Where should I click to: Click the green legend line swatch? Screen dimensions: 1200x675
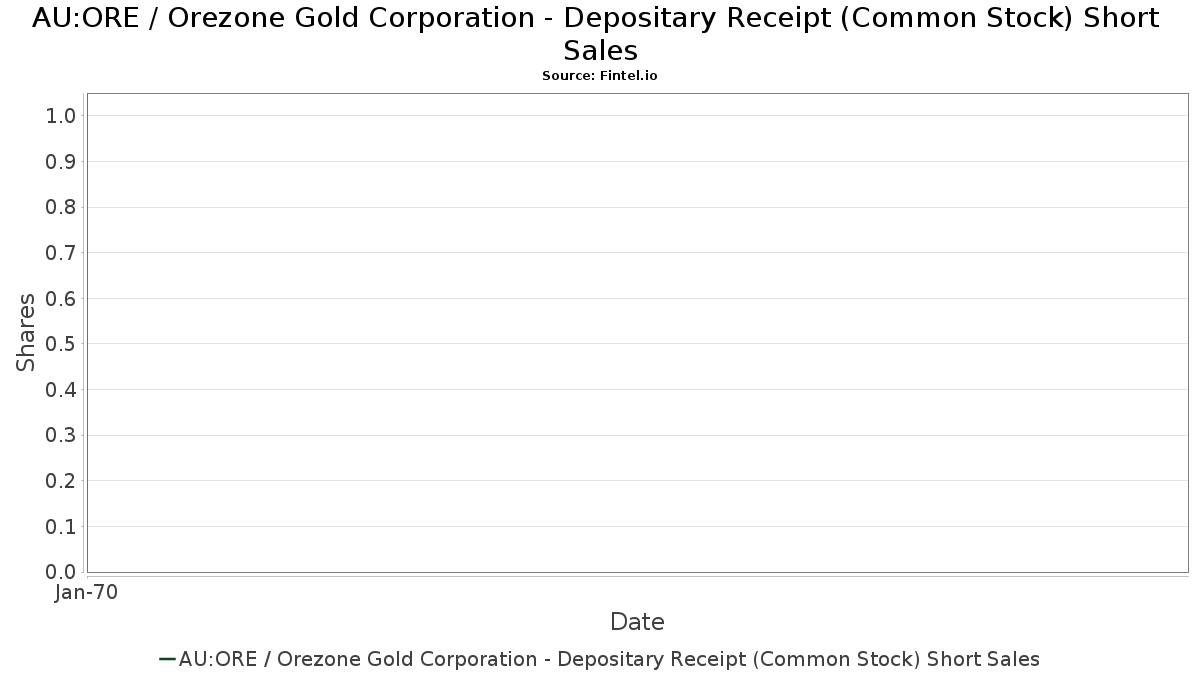167,659
